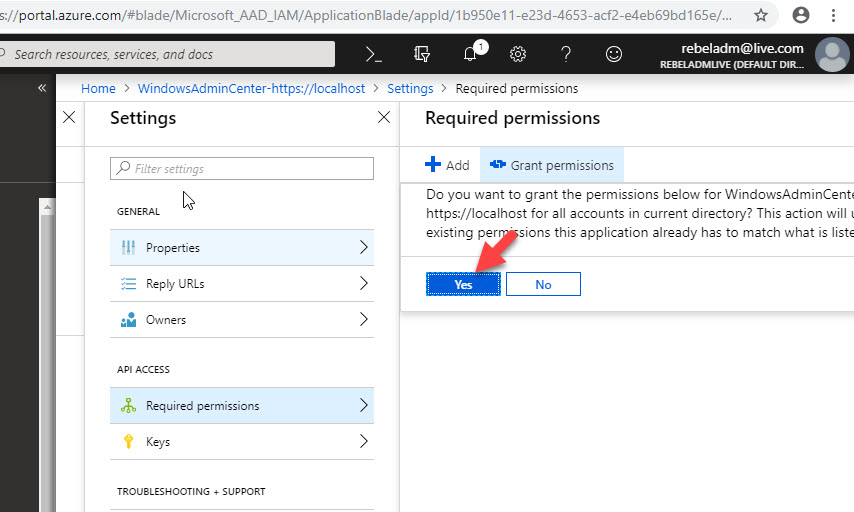The image size is (854, 512).
Task: Click the search magnifier in Filter settings
Action: pyautogui.click(x=124, y=168)
